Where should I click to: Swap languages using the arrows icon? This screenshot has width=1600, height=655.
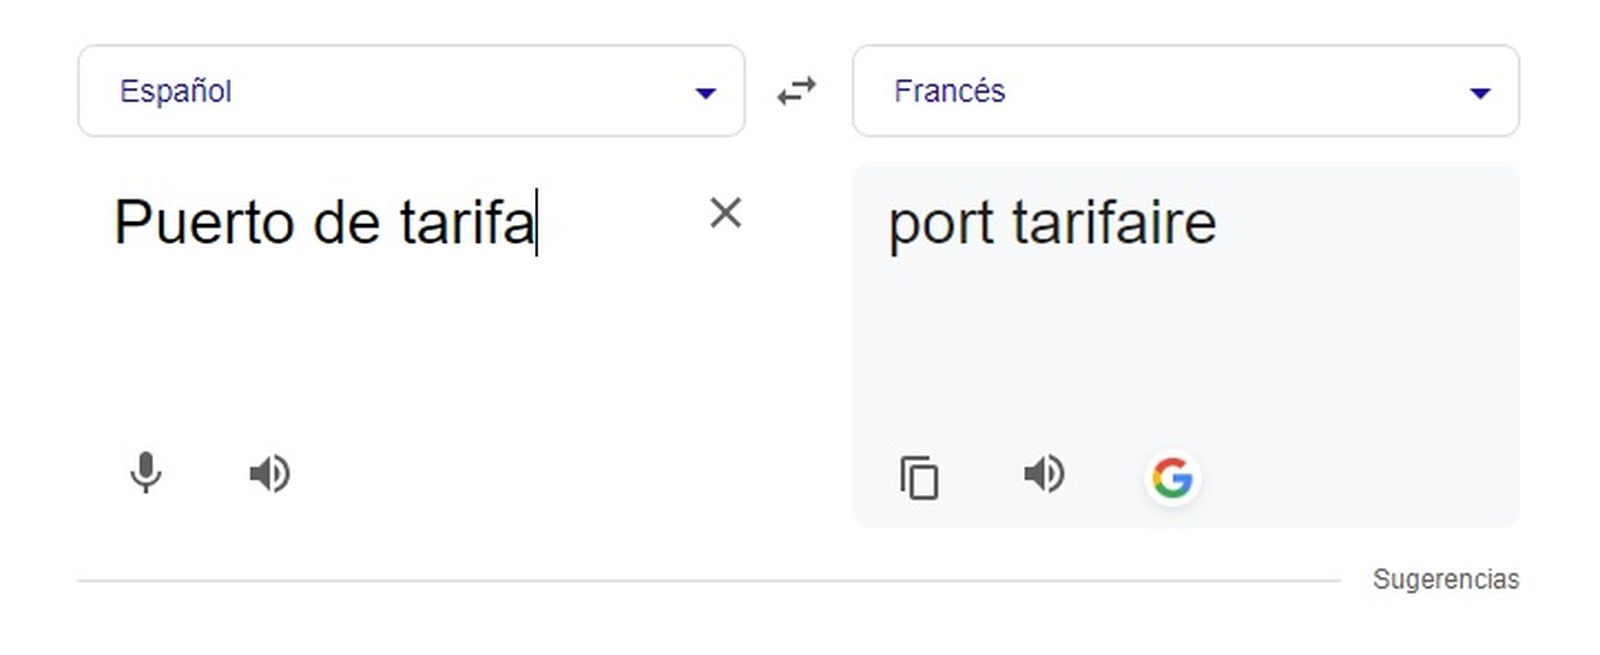[797, 91]
